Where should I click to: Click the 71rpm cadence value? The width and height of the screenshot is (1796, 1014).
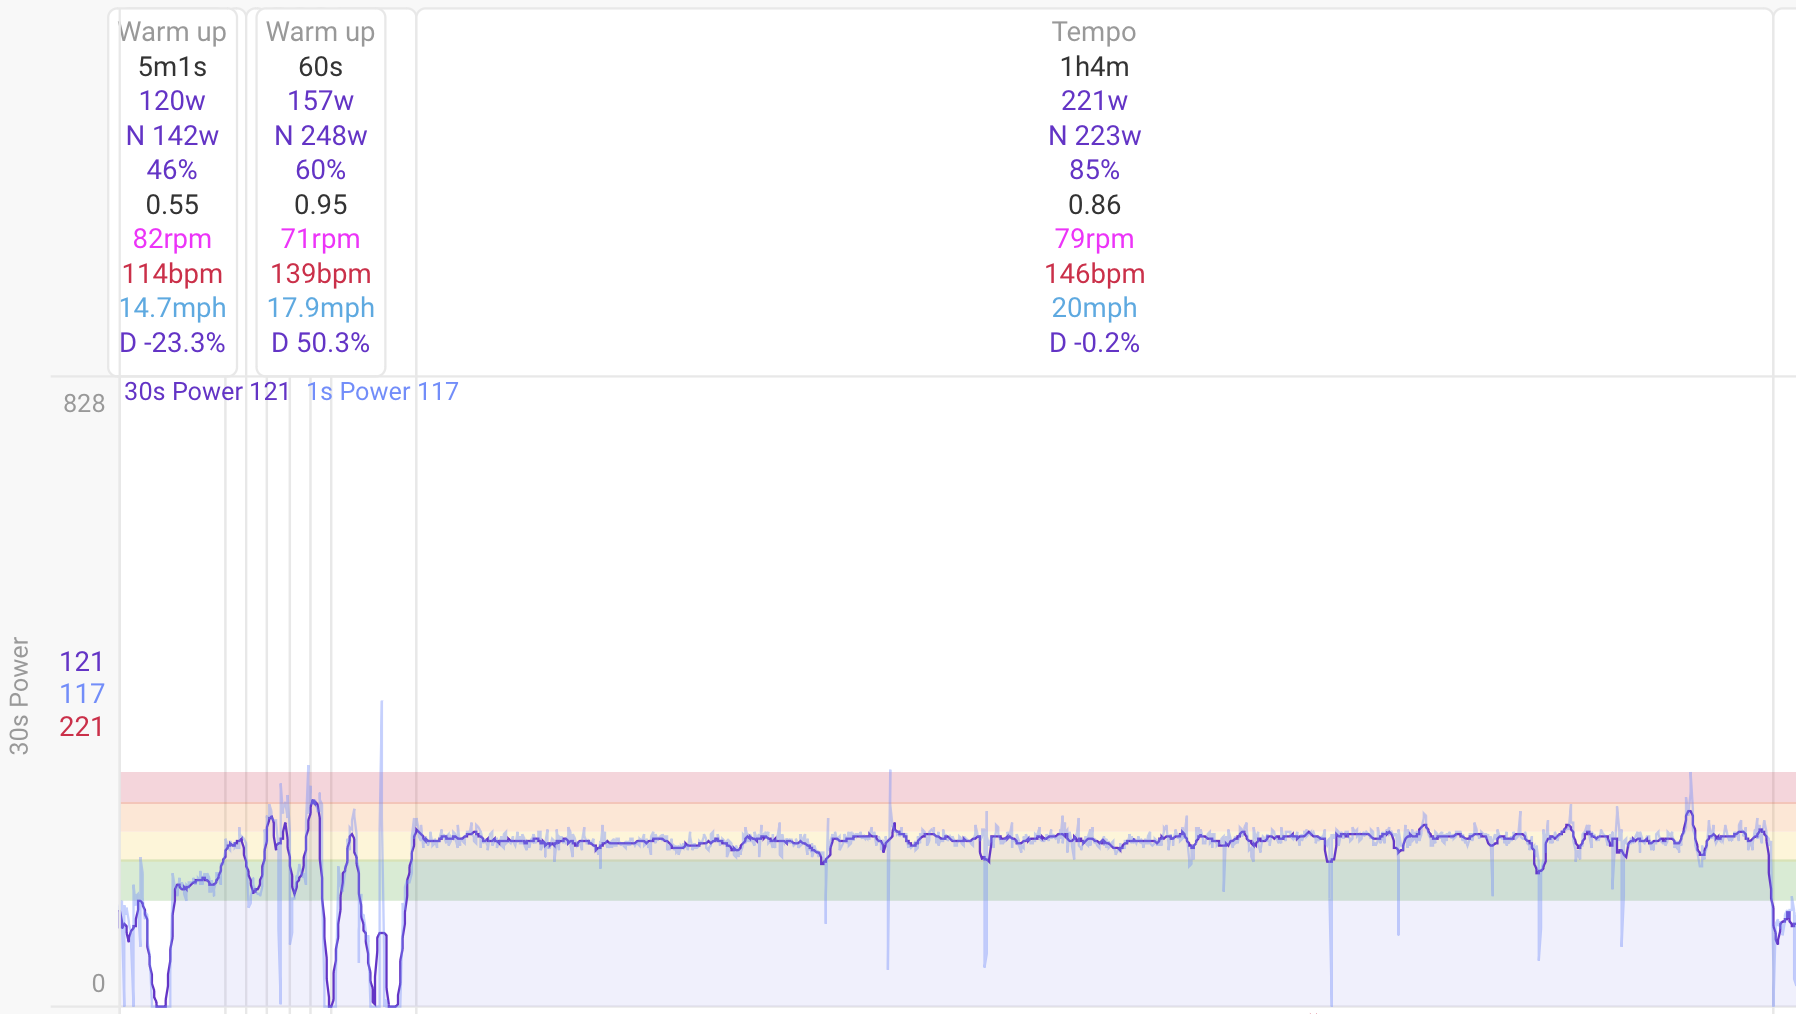pyautogui.click(x=320, y=239)
